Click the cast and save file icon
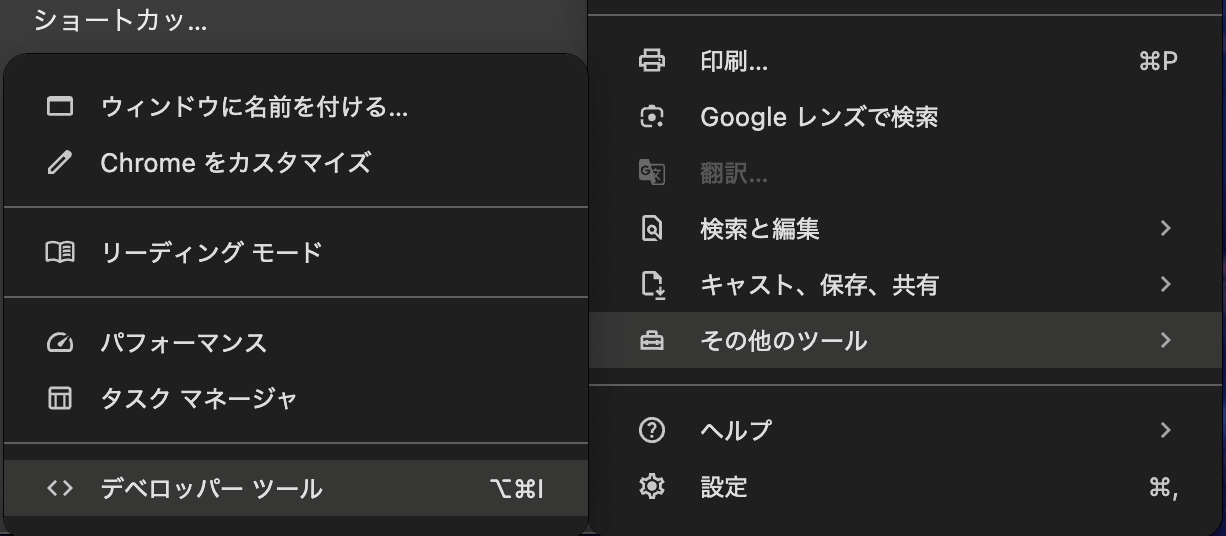The width and height of the screenshot is (1226, 536). click(x=652, y=285)
